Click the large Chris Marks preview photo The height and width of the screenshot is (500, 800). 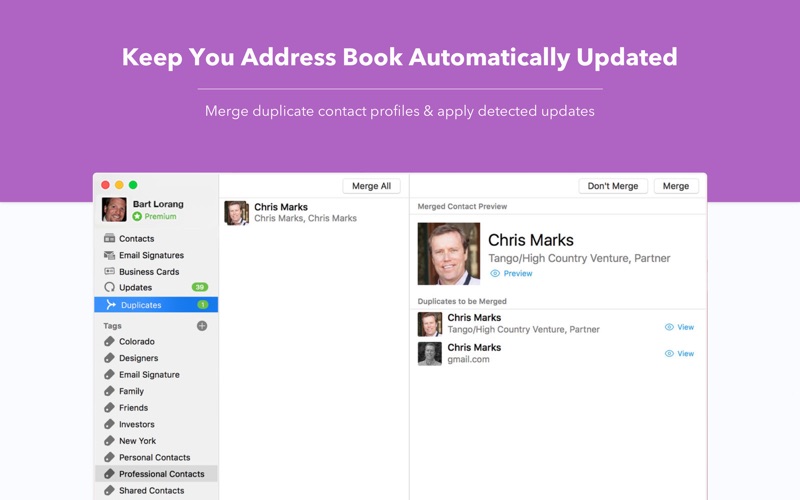449,254
